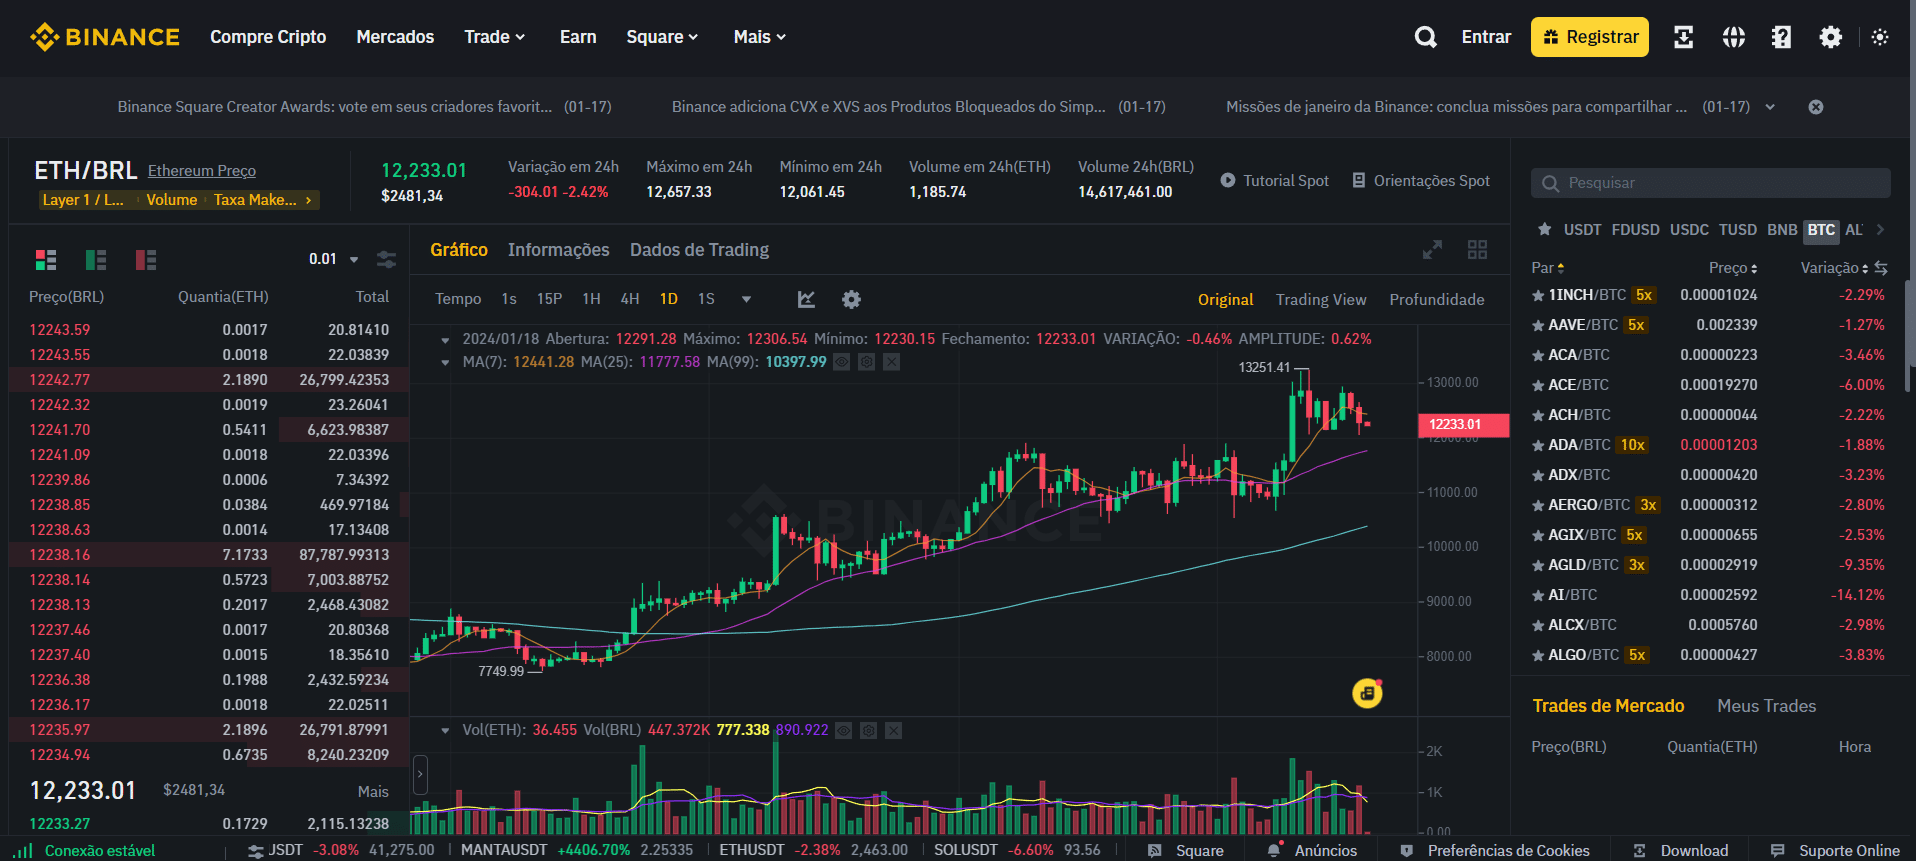Toggle the light/dark theme icon
Screen dimensions: 1916x861
pos(1880,37)
